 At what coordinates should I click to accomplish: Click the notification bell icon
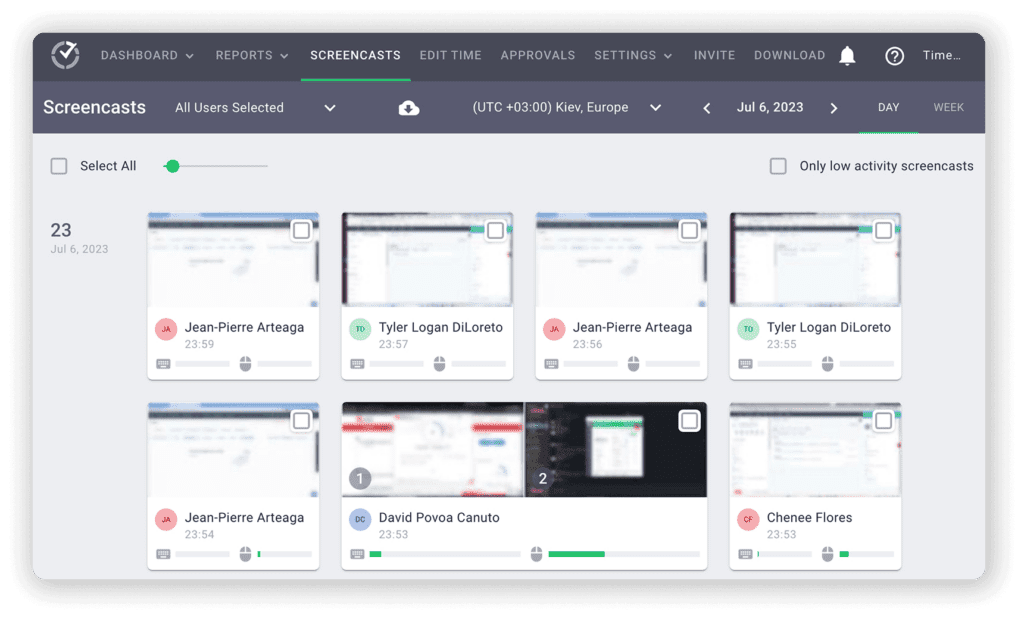(847, 56)
